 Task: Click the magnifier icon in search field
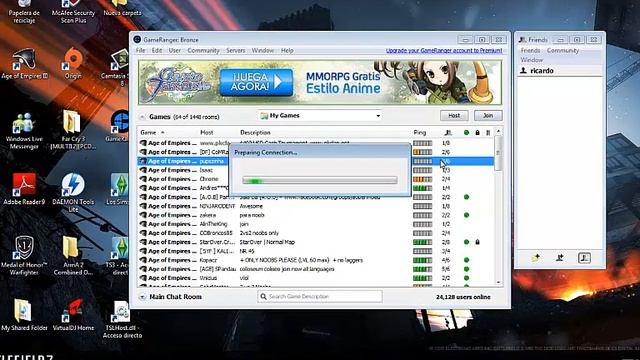[x=264, y=297]
